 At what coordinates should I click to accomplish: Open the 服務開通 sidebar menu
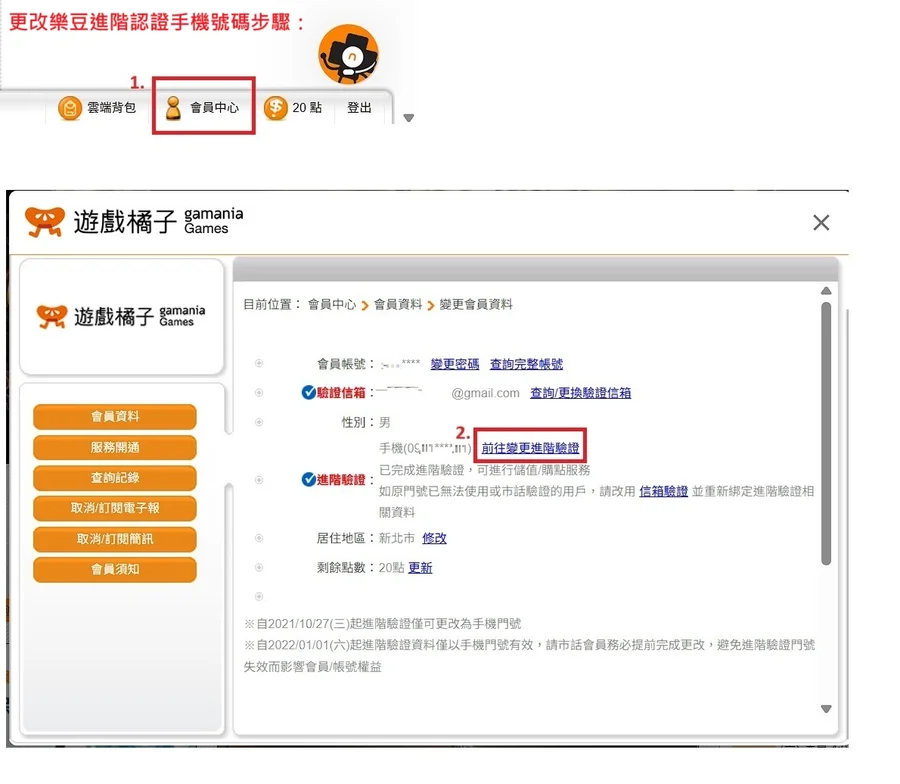[x=115, y=448]
